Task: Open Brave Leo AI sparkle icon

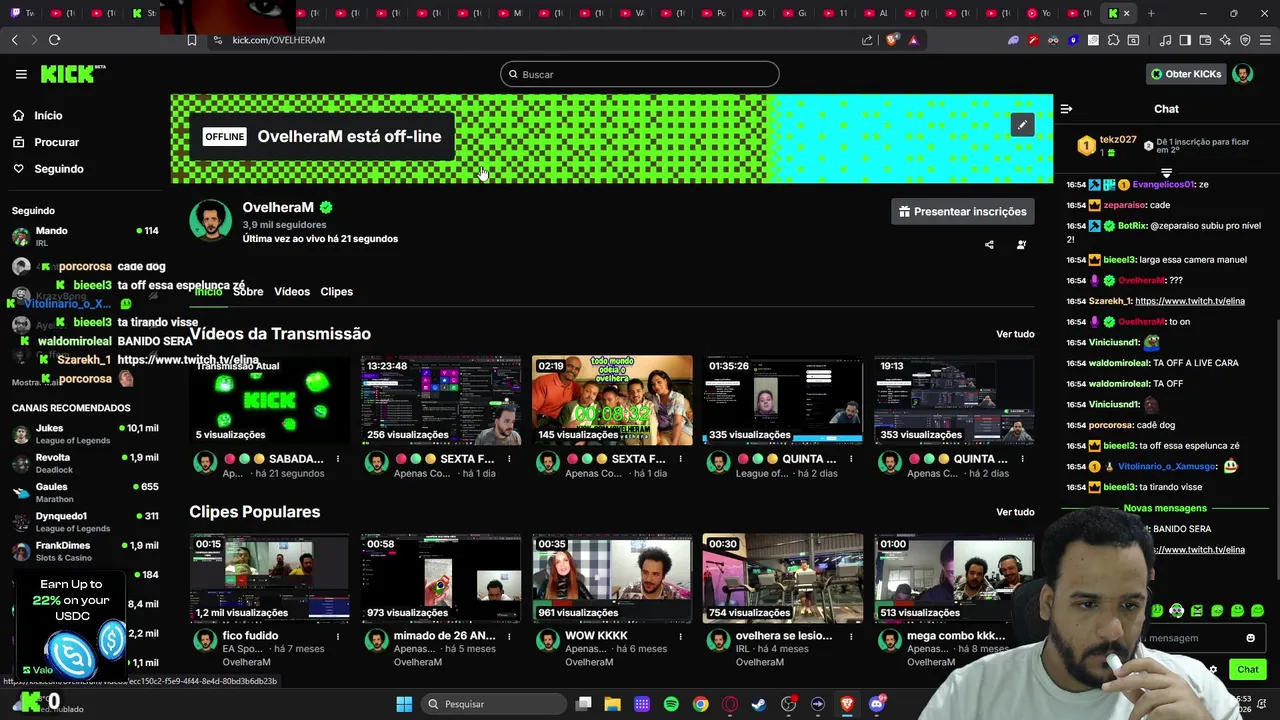Action: 1226,40
